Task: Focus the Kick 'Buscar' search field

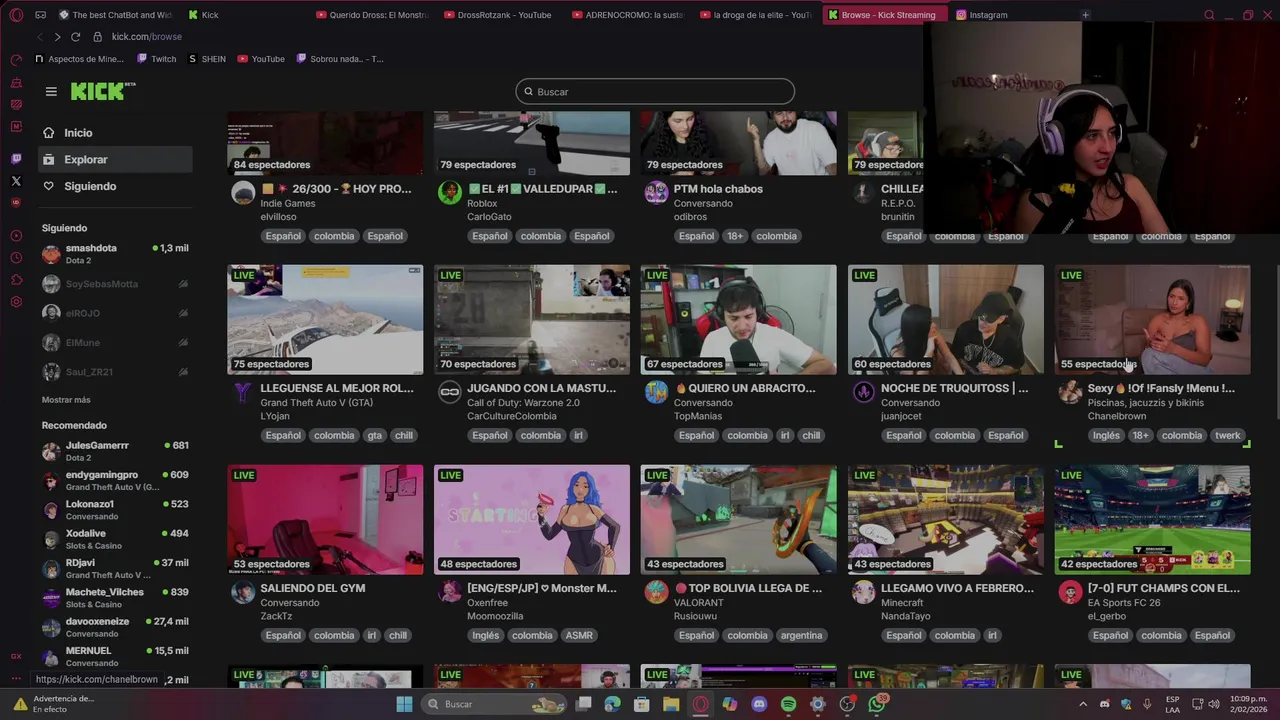Action: click(x=655, y=92)
